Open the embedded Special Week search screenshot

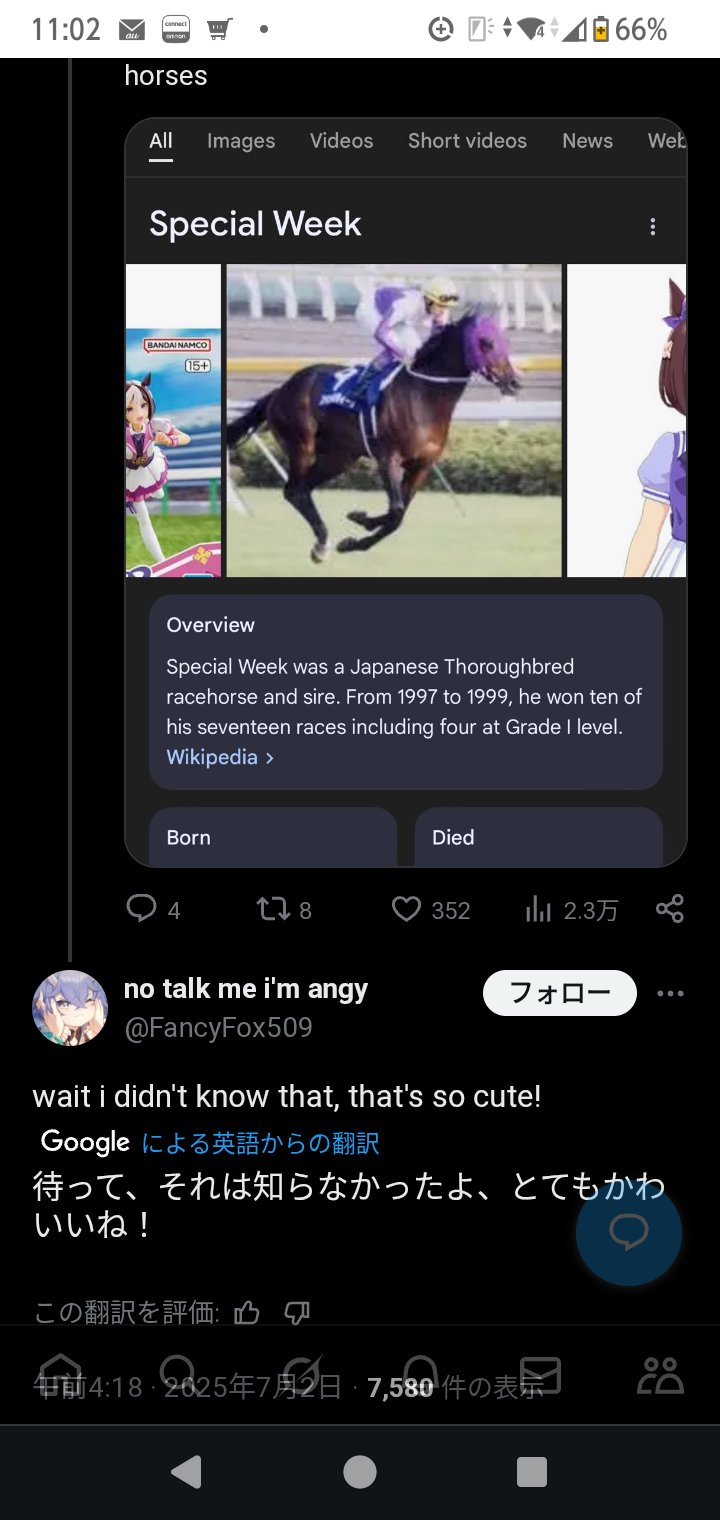pyautogui.click(x=406, y=492)
